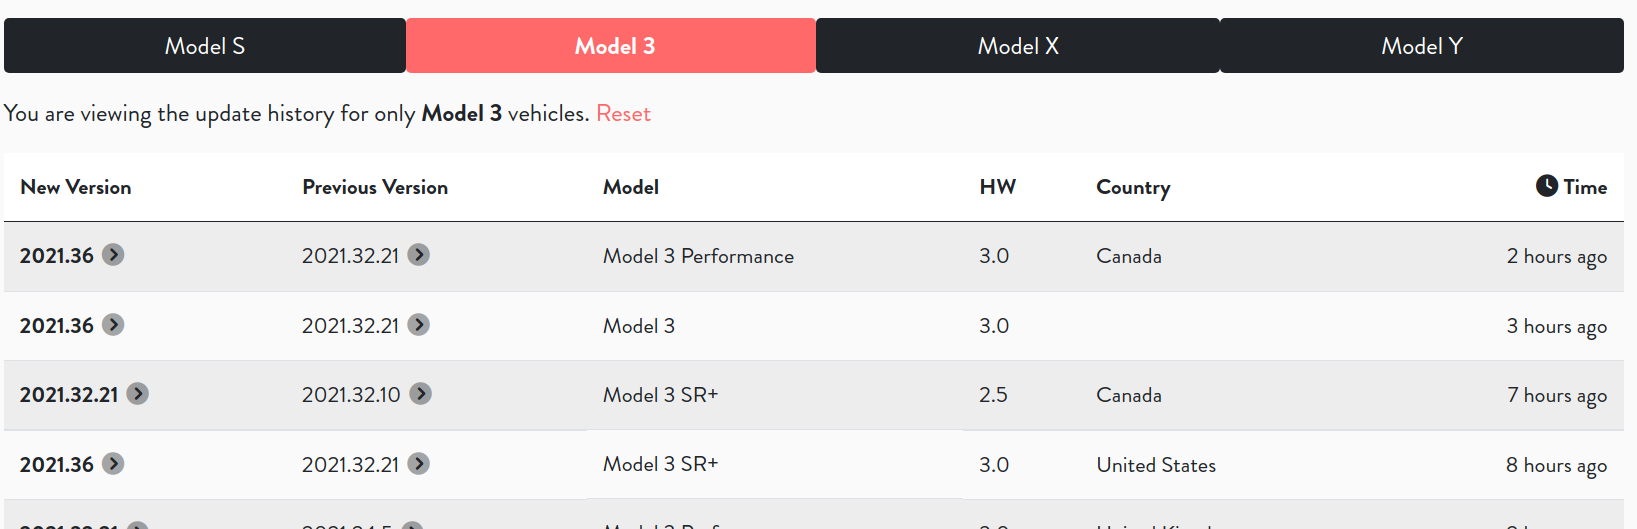Click the Model 3 Performance row entry

tap(698, 256)
